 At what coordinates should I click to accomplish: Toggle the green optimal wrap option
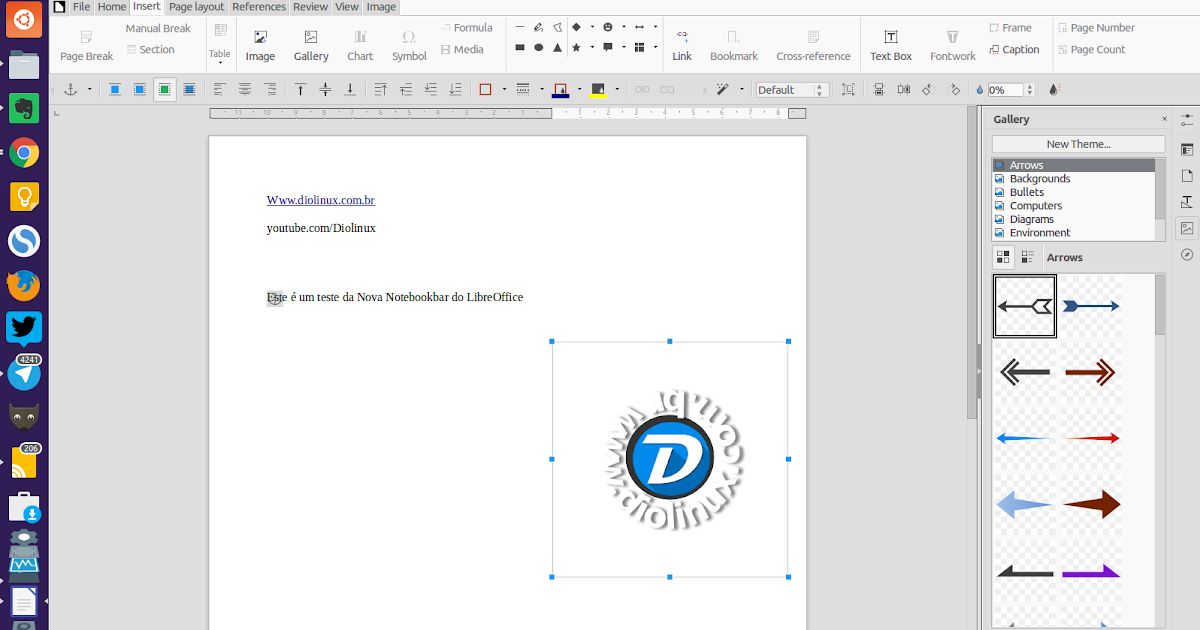pyautogui.click(x=164, y=89)
